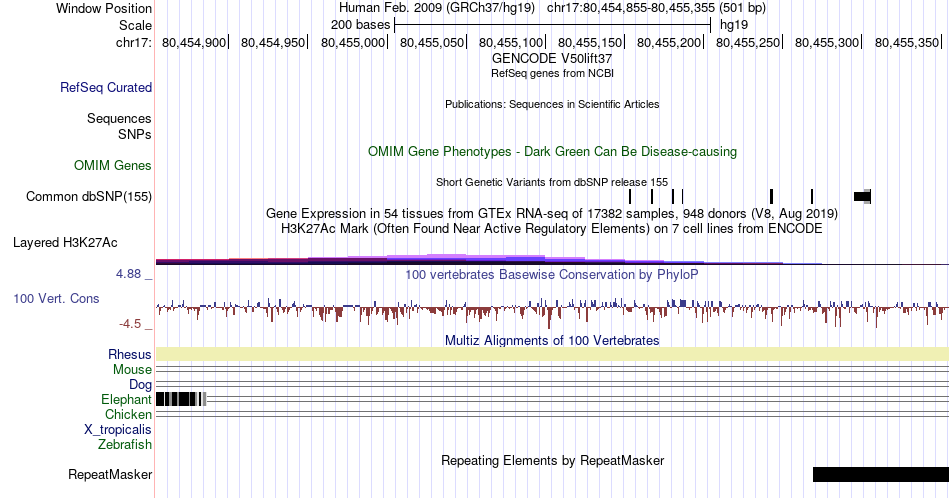Viewport: 950px width, 498px height.
Task: Click the layered H3K27Ac signal graph
Action: click(x=552, y=259)
